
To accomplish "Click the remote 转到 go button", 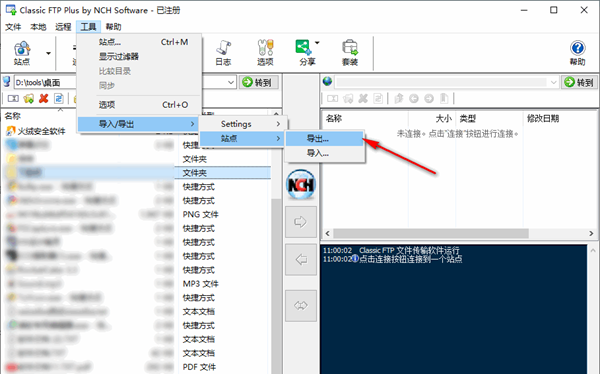I will (580, 82).
